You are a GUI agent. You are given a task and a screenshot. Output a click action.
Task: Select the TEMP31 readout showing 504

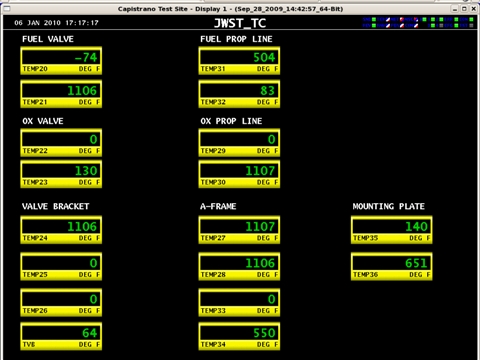click(239, 61)
